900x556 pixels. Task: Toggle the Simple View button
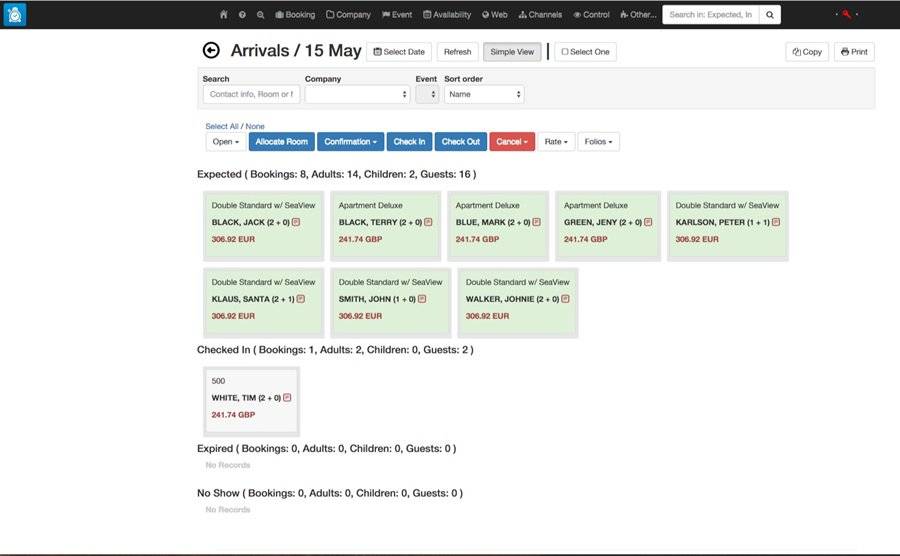[x=512, y=52]
